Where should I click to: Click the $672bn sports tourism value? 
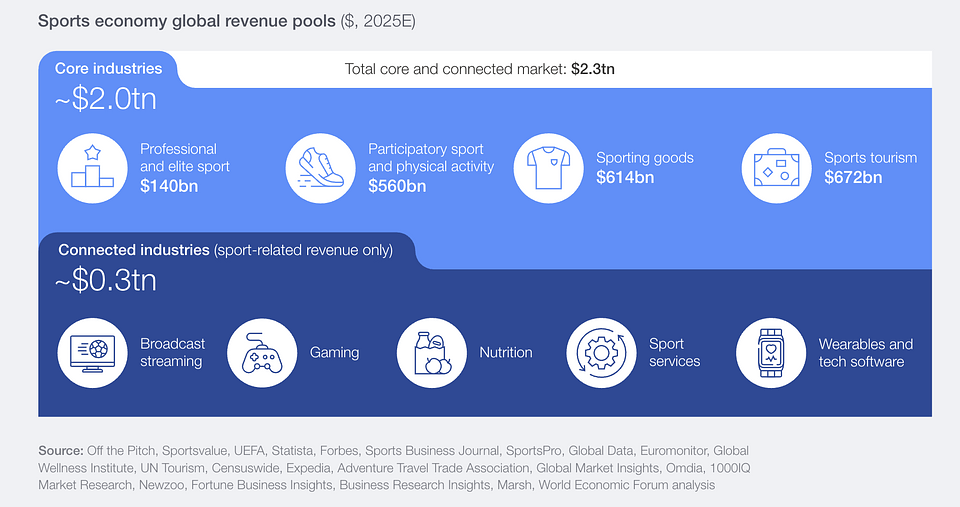853,177
